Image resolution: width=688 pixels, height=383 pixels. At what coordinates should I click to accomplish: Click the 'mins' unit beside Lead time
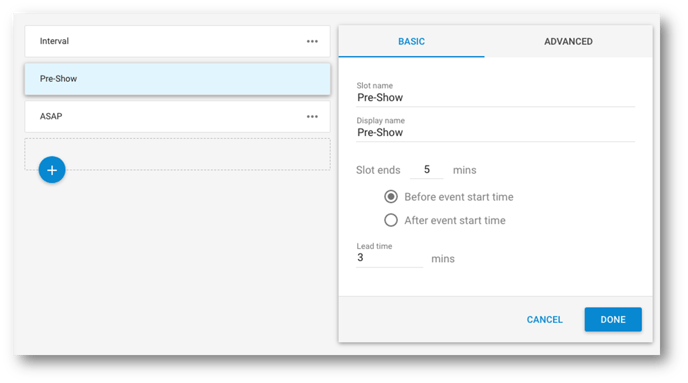443,259
